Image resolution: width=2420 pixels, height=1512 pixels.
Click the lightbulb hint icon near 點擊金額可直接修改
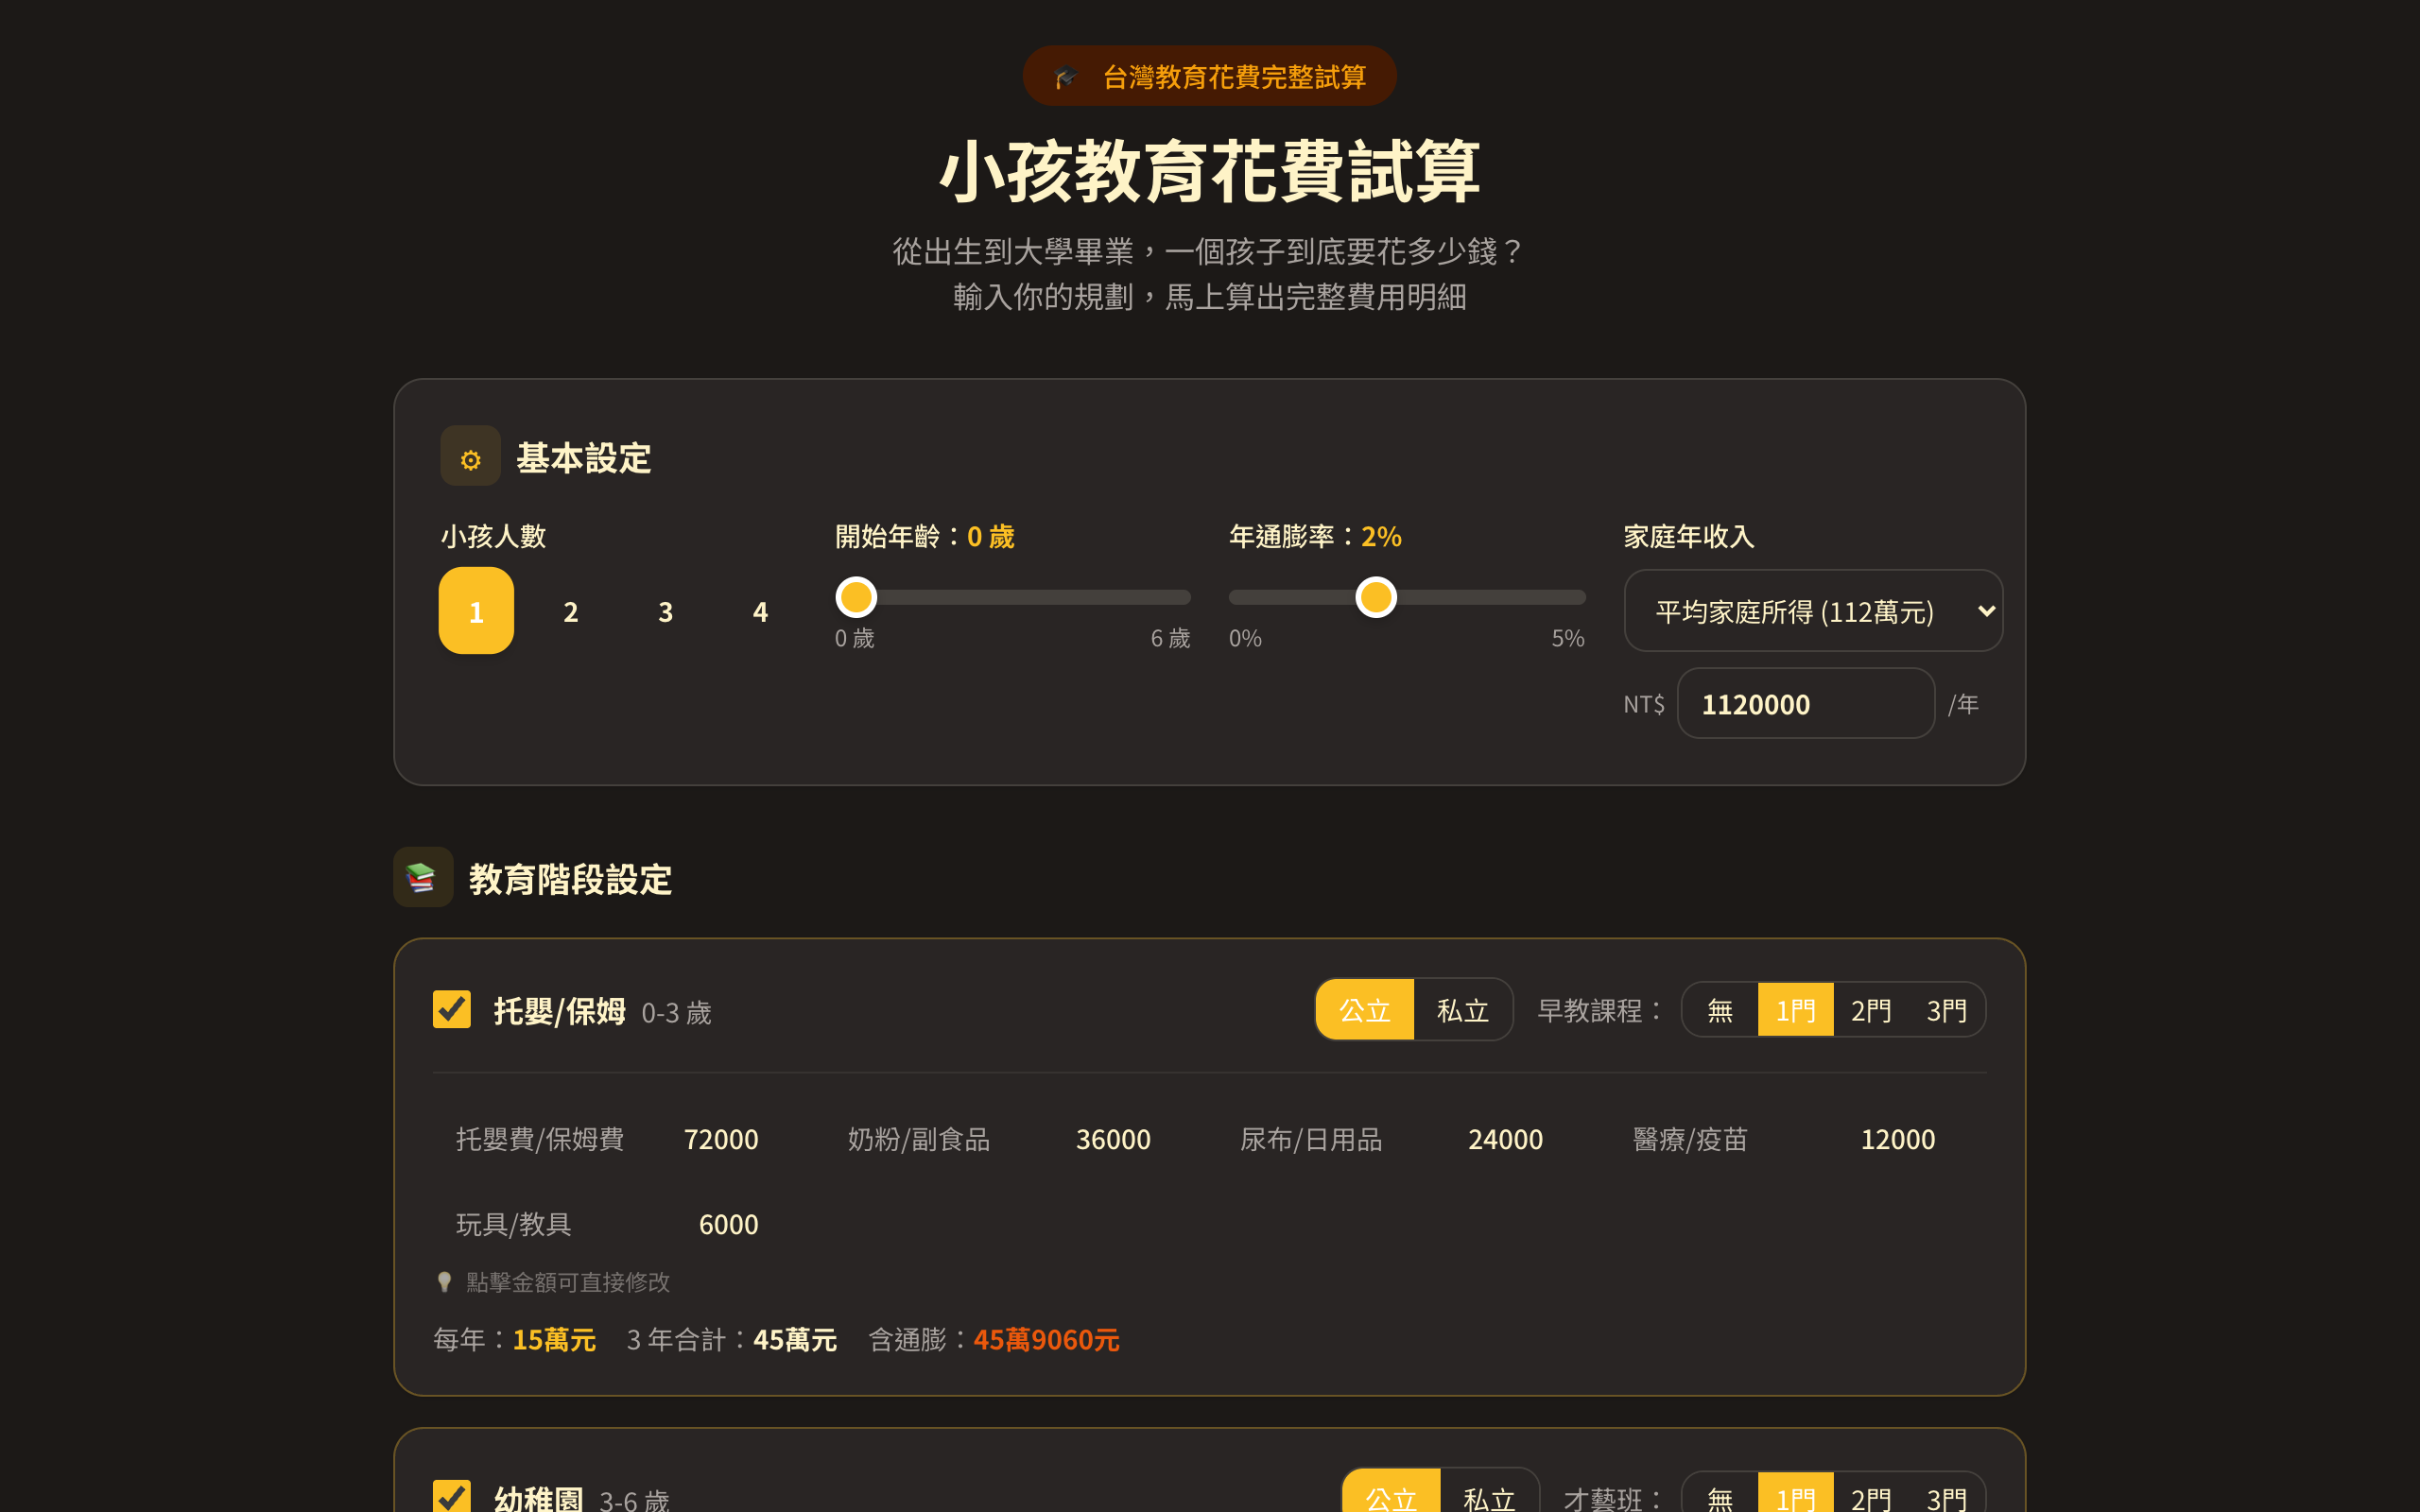click(444, 1282)
